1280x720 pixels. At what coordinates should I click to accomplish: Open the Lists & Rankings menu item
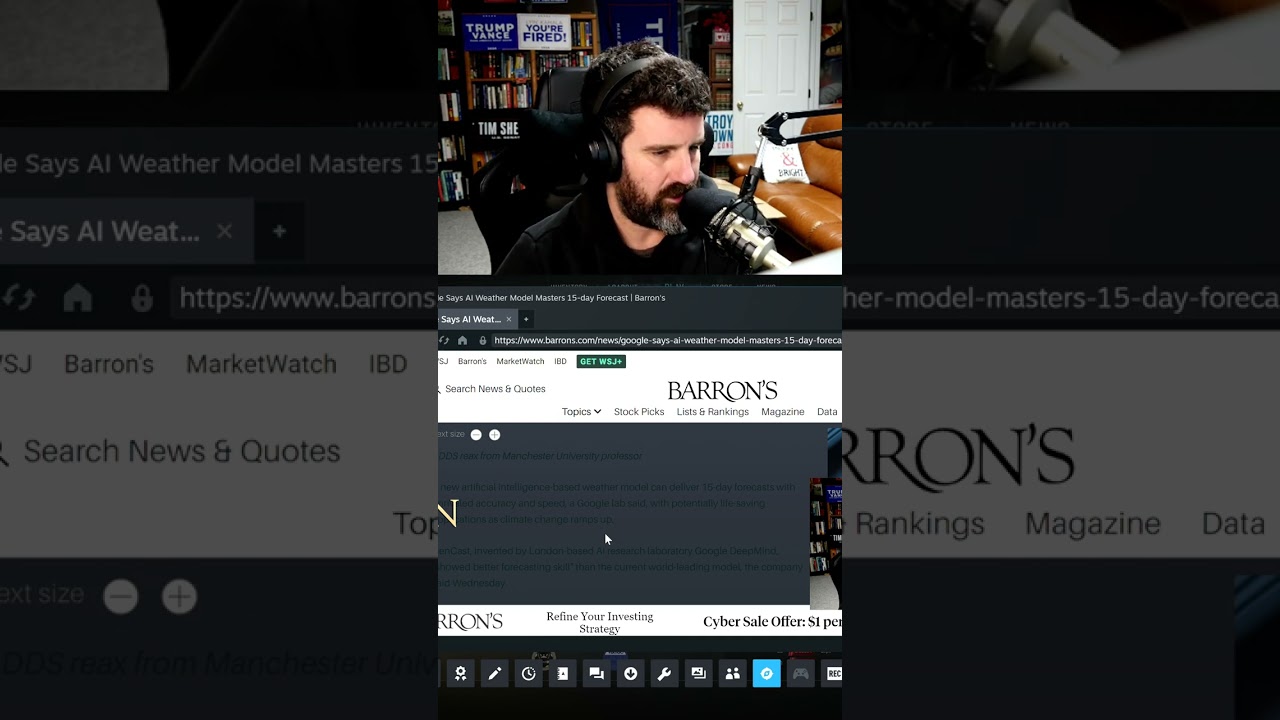point(713,412)
